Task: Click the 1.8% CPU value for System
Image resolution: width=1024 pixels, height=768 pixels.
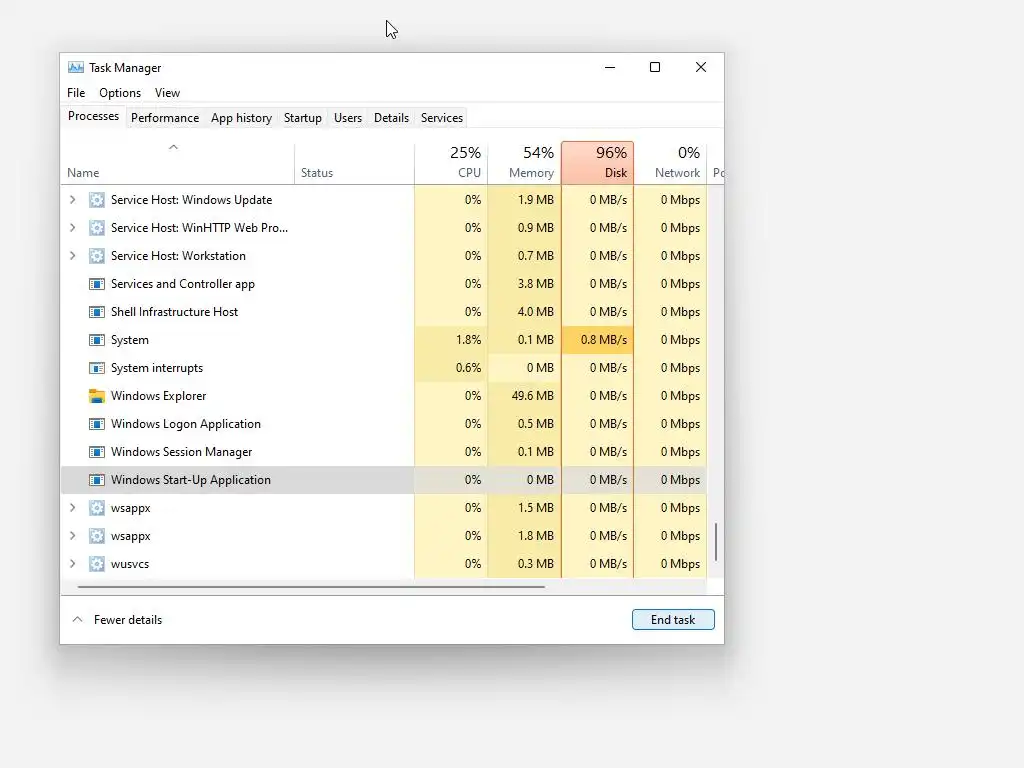Action: point(468,340)
